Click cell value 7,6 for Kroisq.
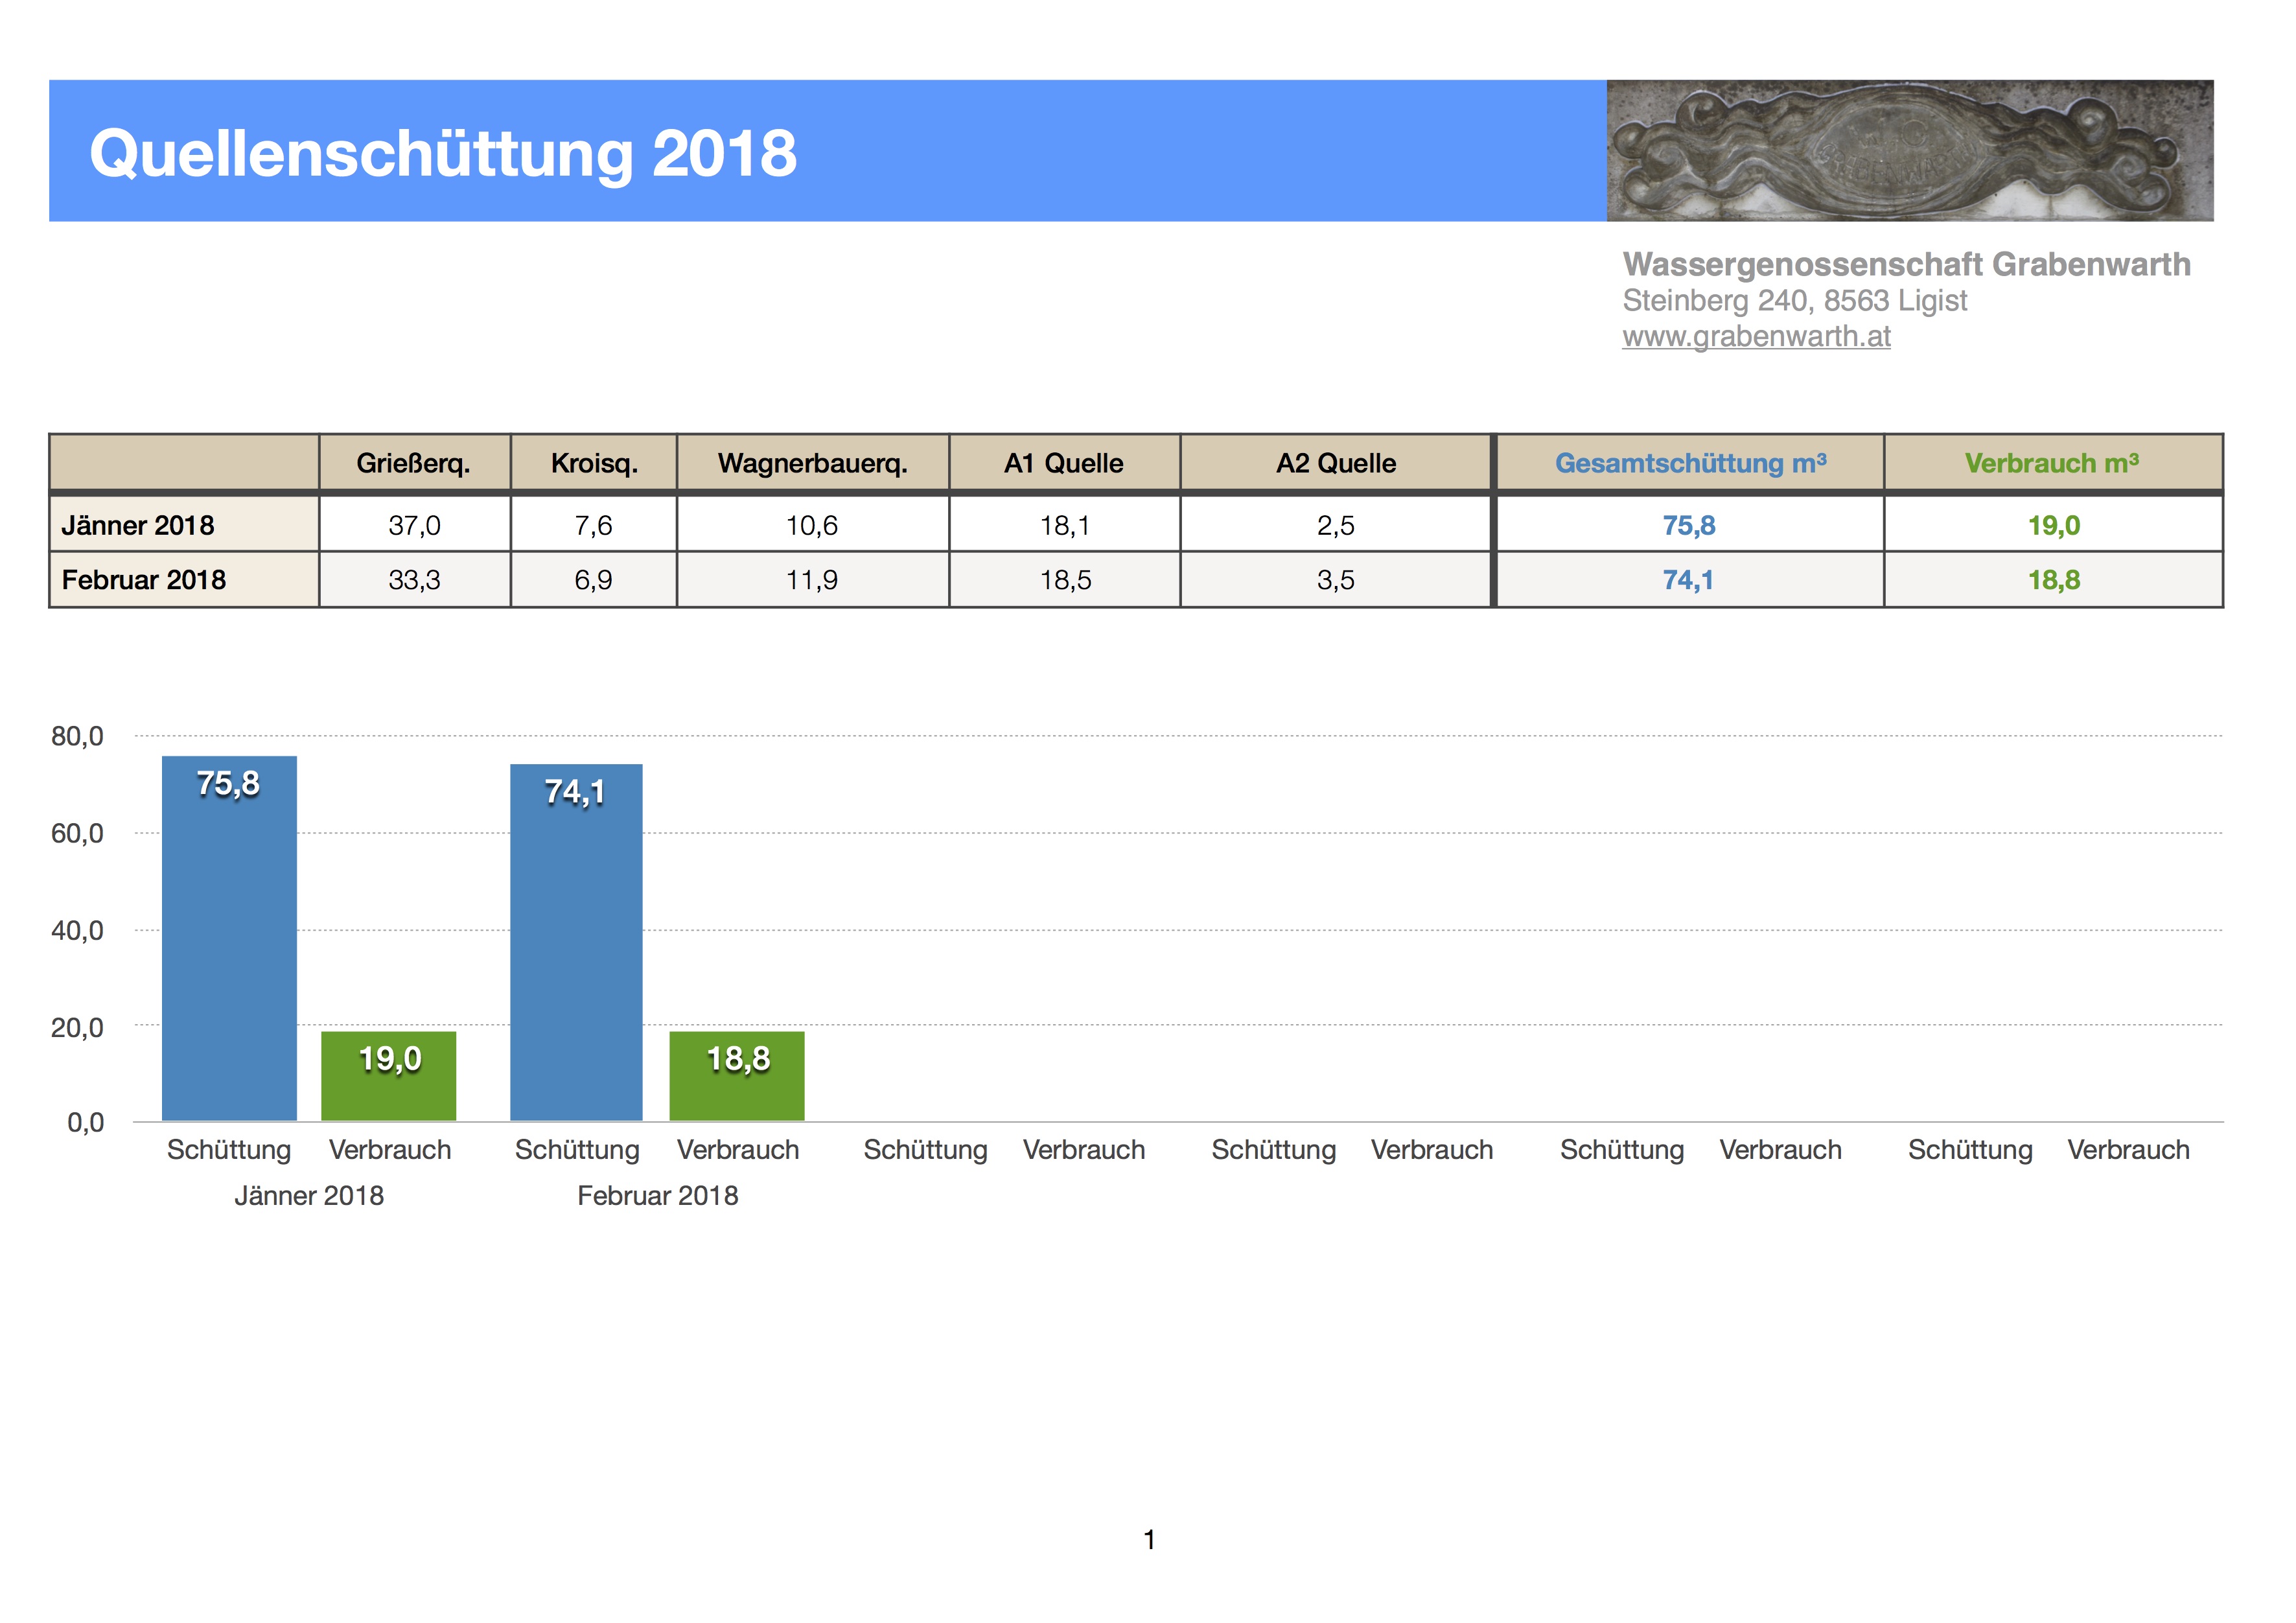The height and width of the screenshot is (1623, 2296). coord(593,525)
